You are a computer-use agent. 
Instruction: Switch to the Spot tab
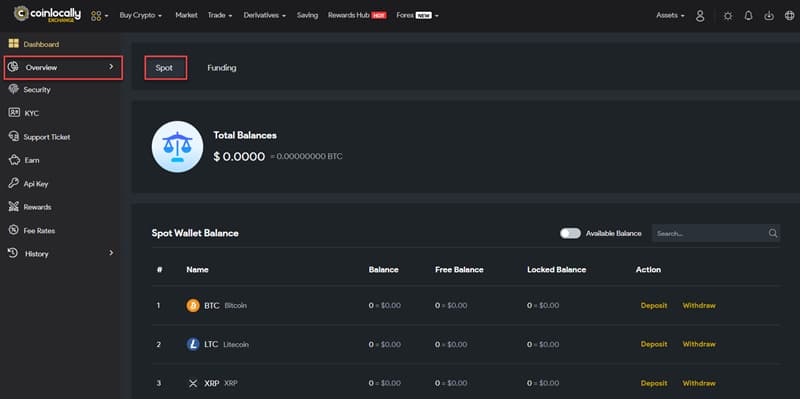[x=166, y=68]
